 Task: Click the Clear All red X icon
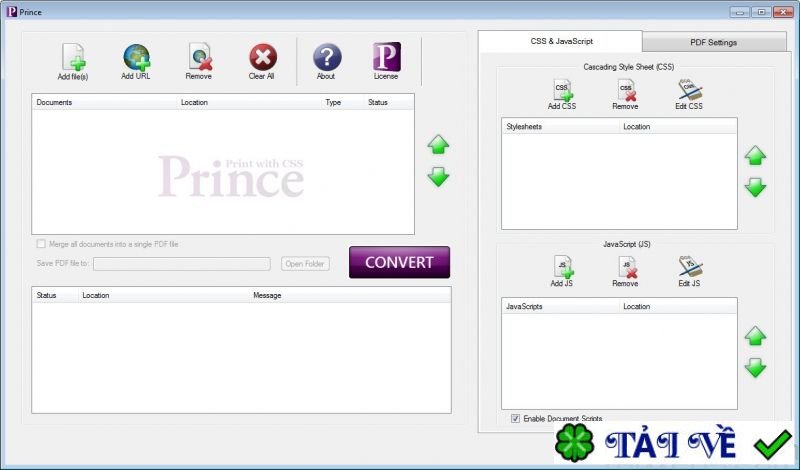[x=263, y=57]
